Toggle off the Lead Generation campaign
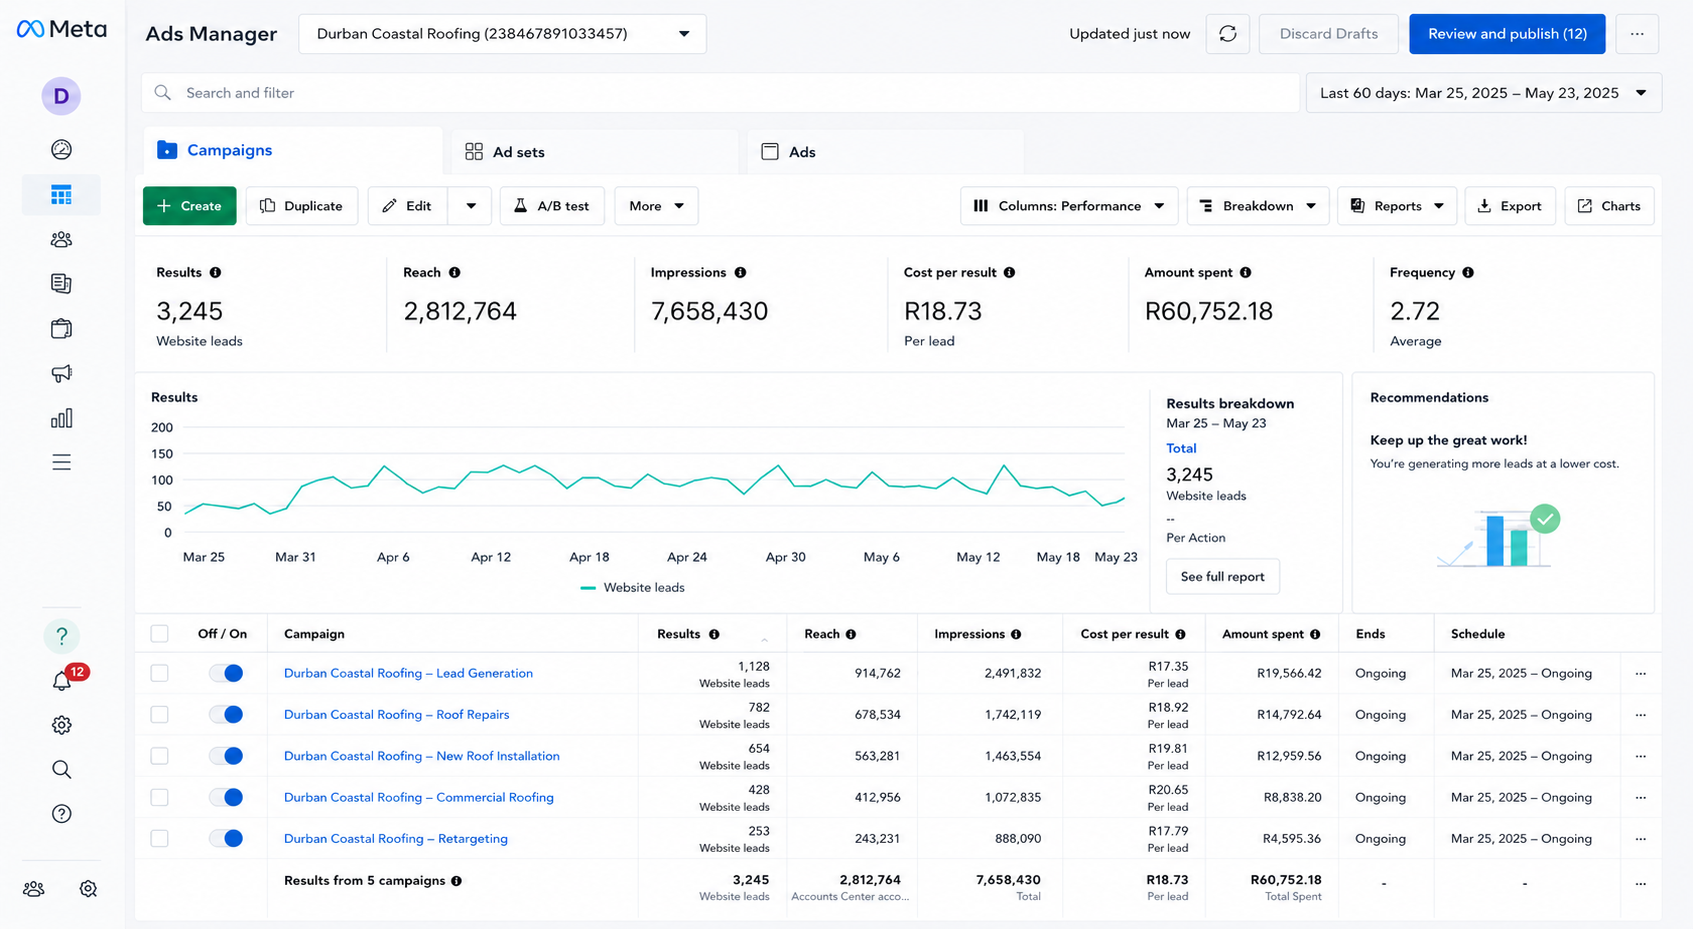1693x929 pixels. (x=226, y=674)
